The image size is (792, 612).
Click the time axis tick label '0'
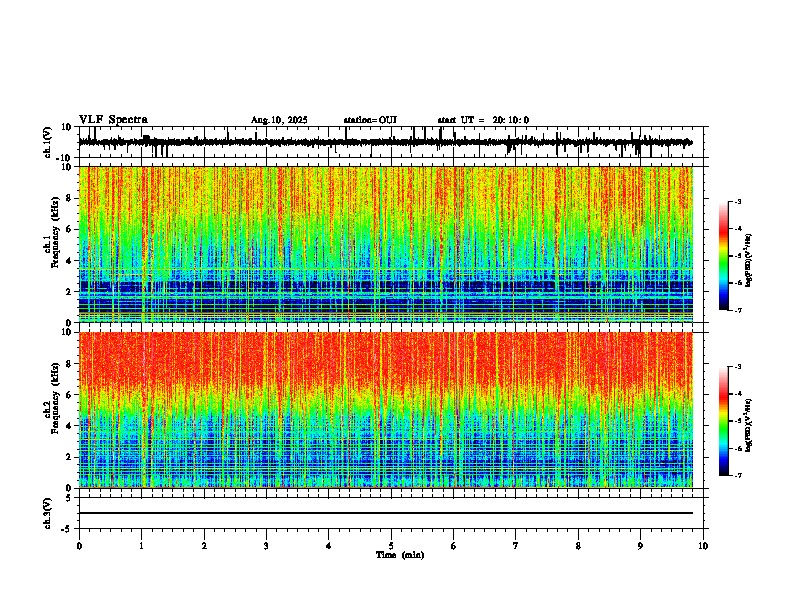point(79,546)
